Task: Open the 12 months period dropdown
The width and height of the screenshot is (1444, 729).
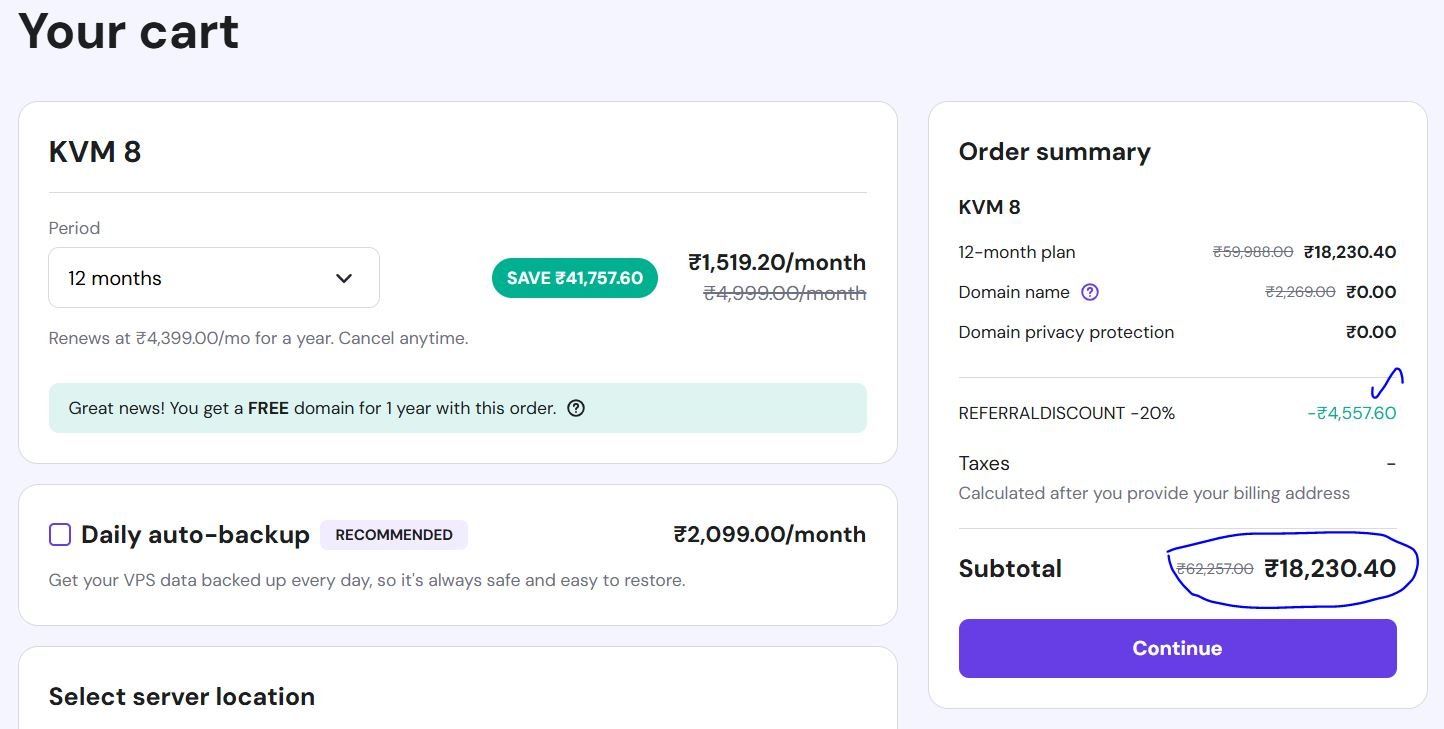Action: [x=213, y=278]
